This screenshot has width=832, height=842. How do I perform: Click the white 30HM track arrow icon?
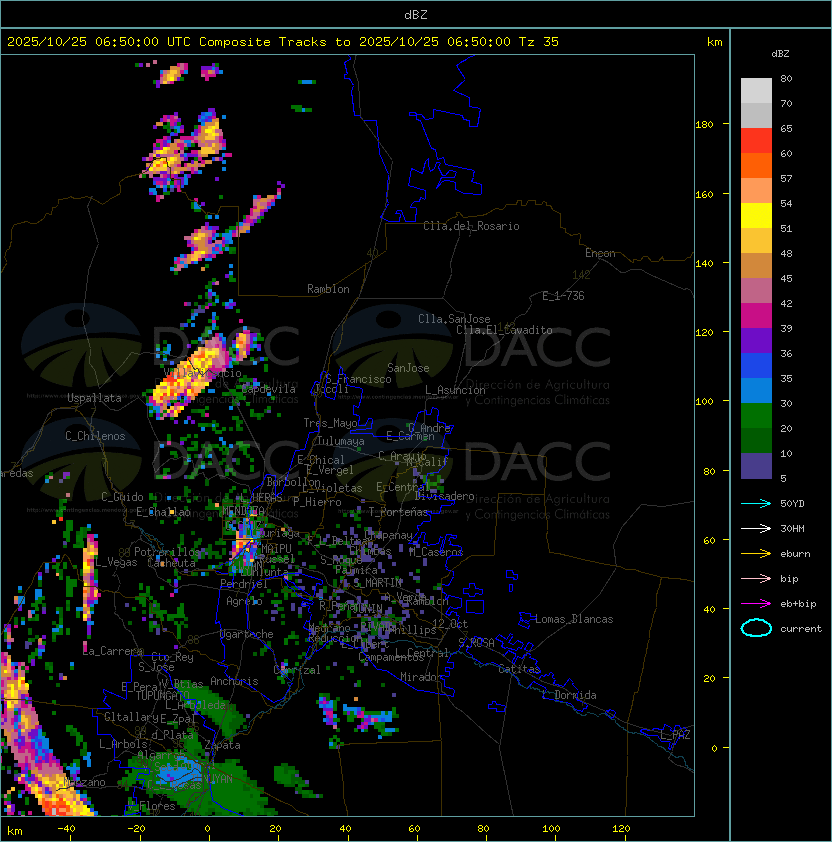tap(756, 528)
